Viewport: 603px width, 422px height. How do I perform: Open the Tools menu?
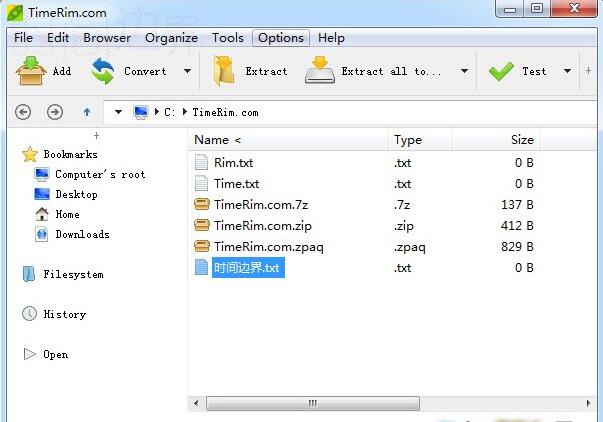[228, 38]
